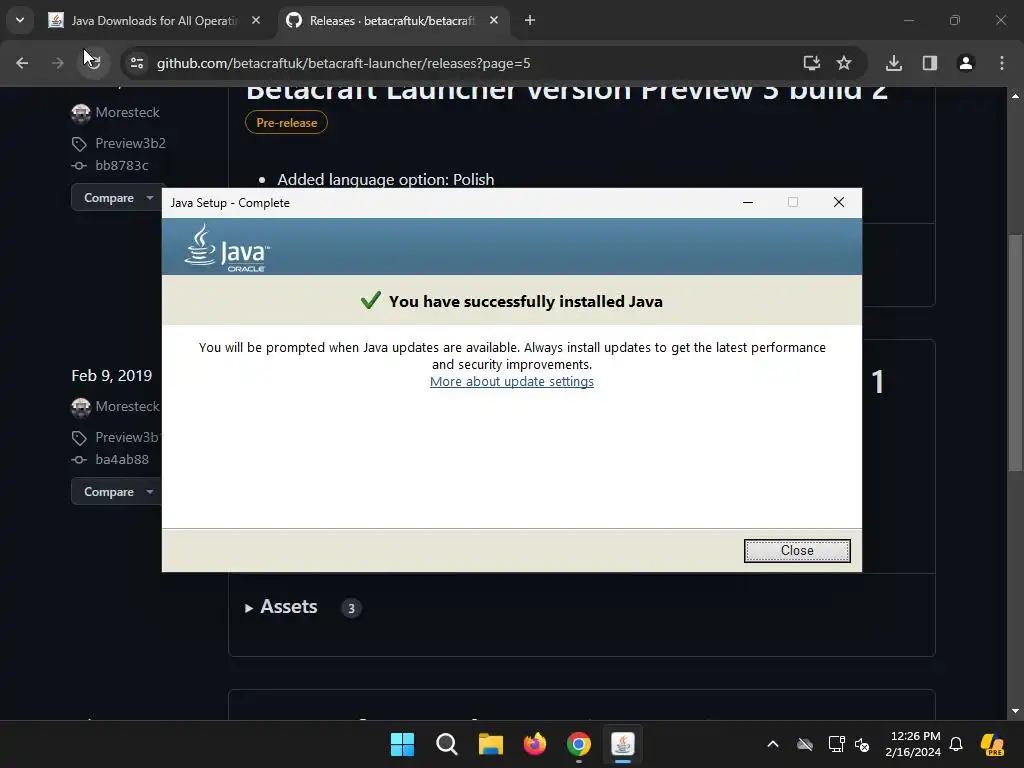Image resolution: width=1024 pixels, height=768 pixels.
Task: Switch to Java Downloads for All Operating Systems tab
Action: pos(153,21)
